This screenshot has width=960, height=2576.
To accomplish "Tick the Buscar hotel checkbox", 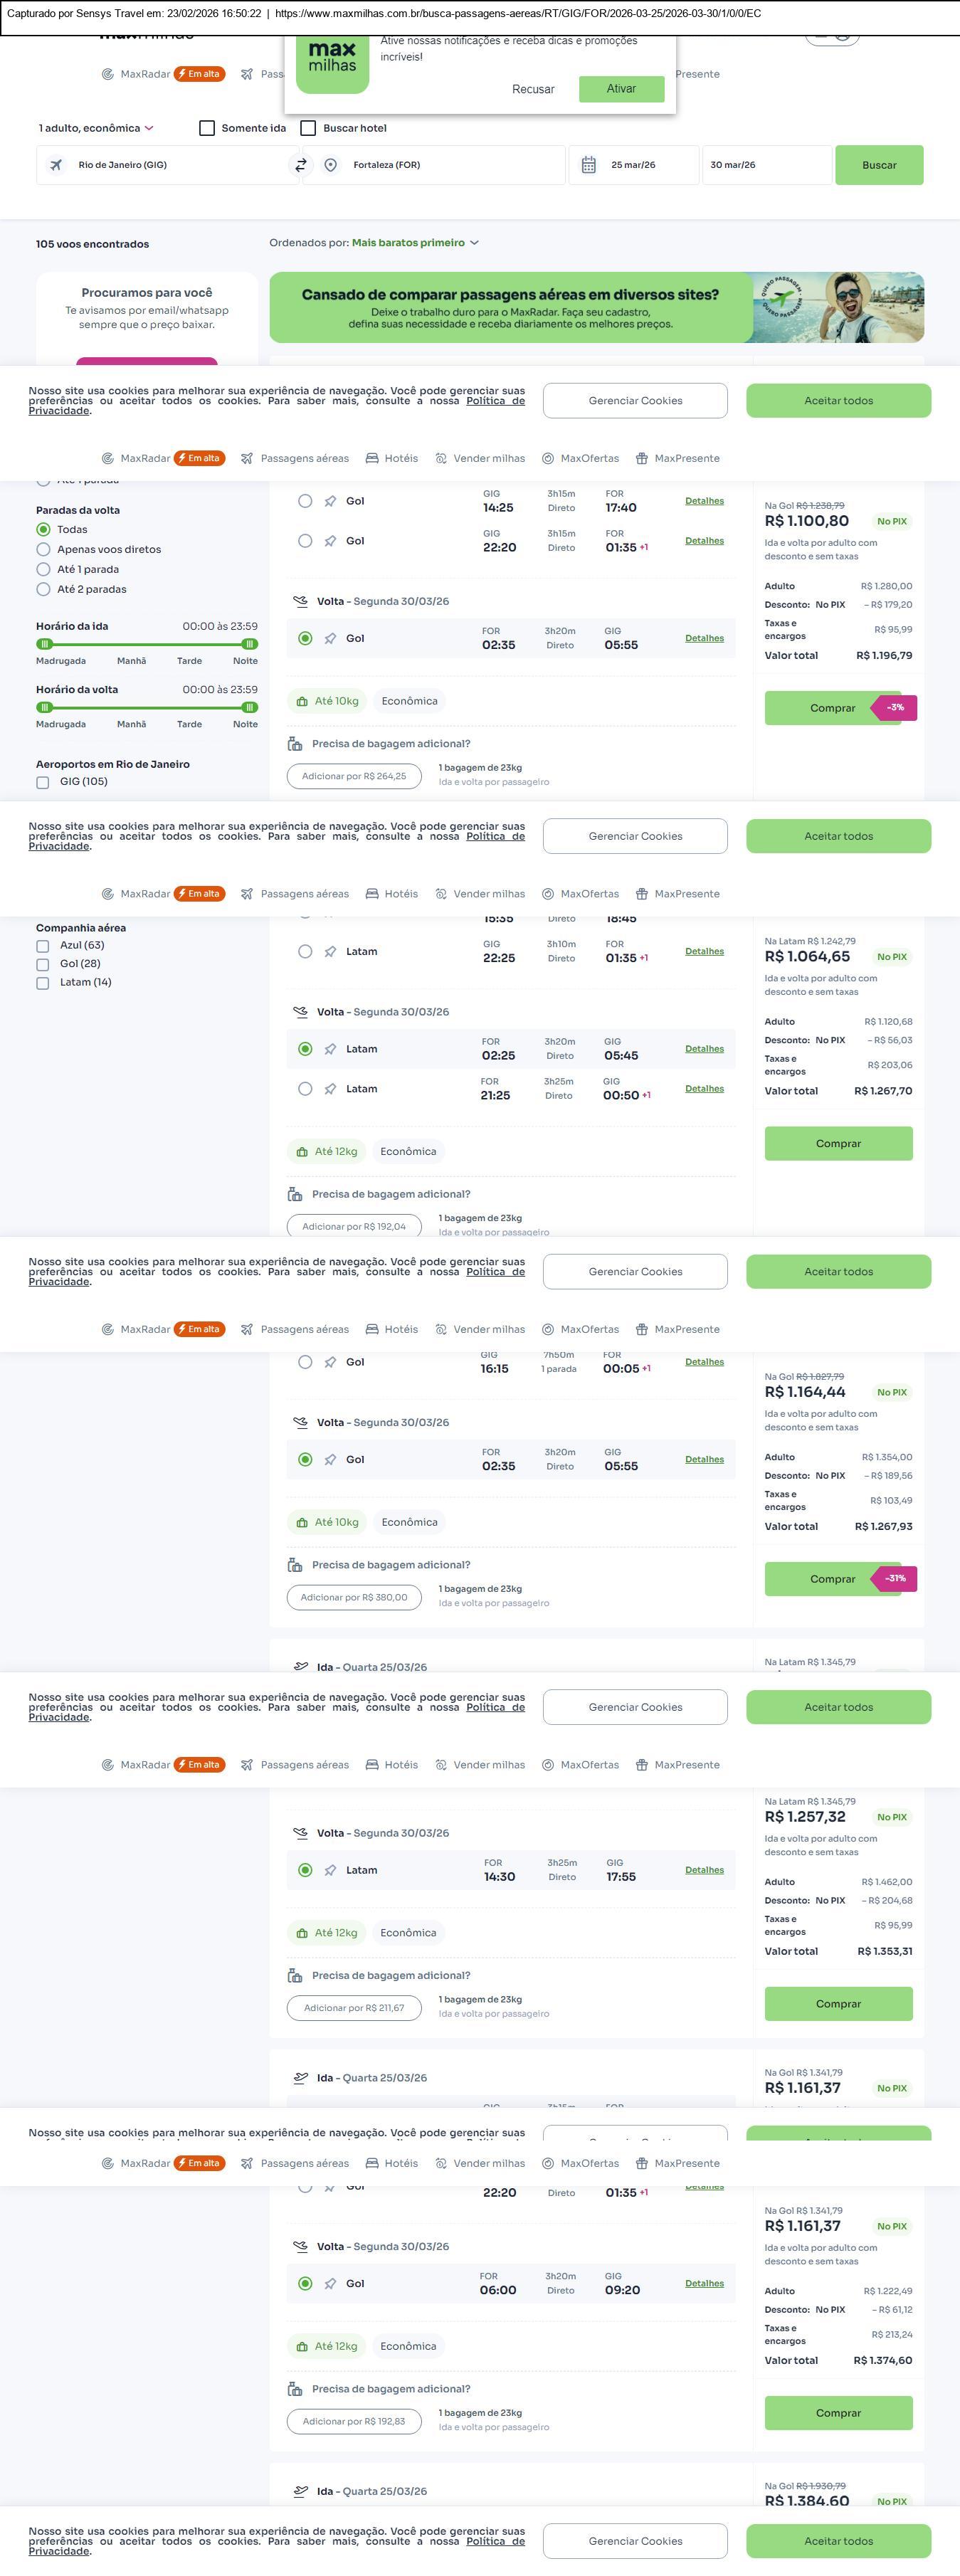I will coord(309,128).
